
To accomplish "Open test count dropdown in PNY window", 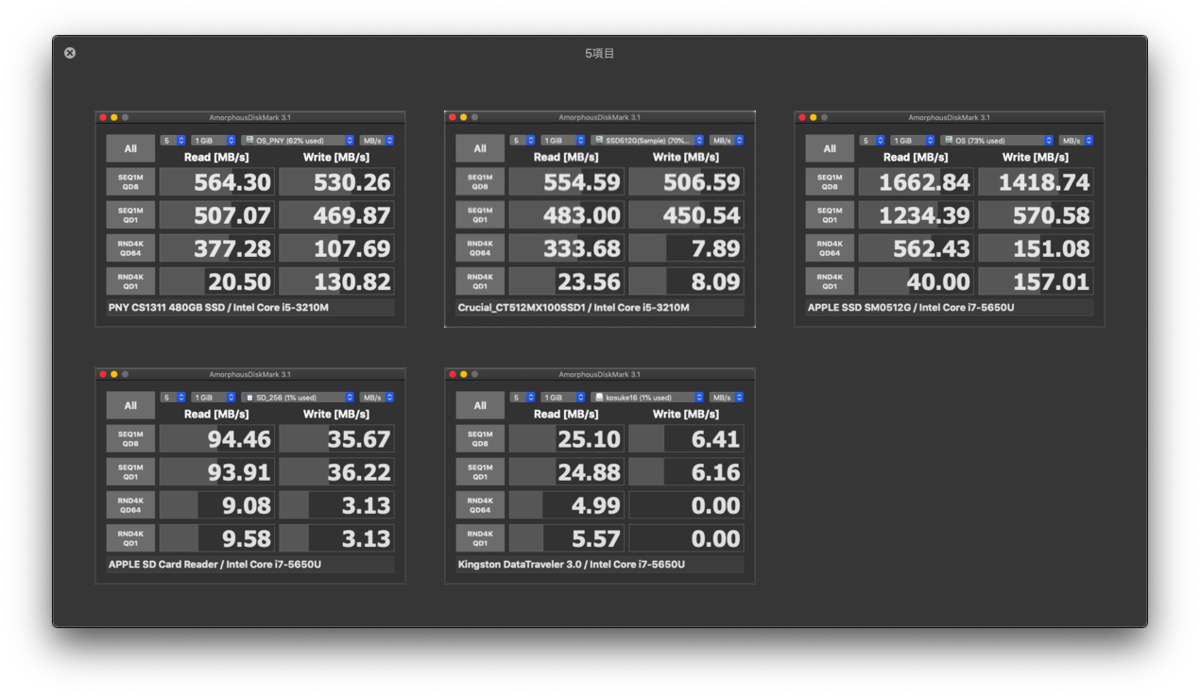I will (173, 141).
